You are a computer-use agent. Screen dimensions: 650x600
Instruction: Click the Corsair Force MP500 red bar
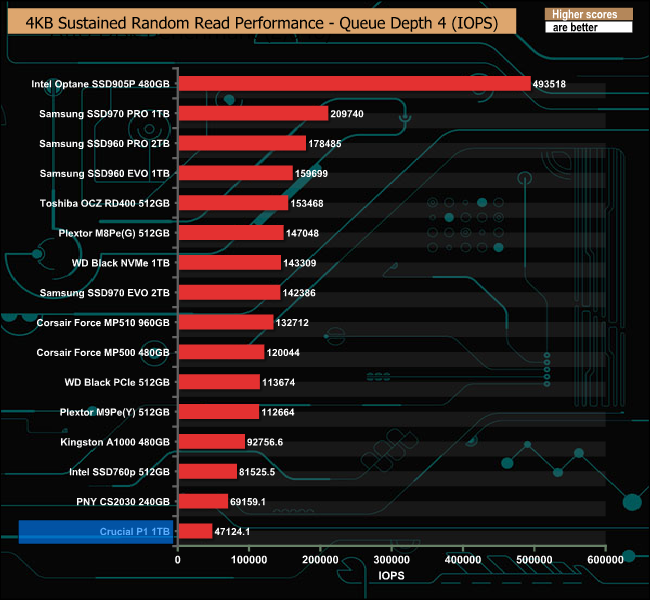coord(222,352)
